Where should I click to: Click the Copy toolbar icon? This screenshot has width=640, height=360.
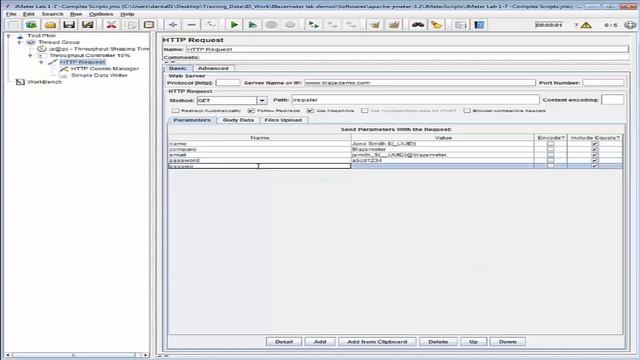pos(130,25)
